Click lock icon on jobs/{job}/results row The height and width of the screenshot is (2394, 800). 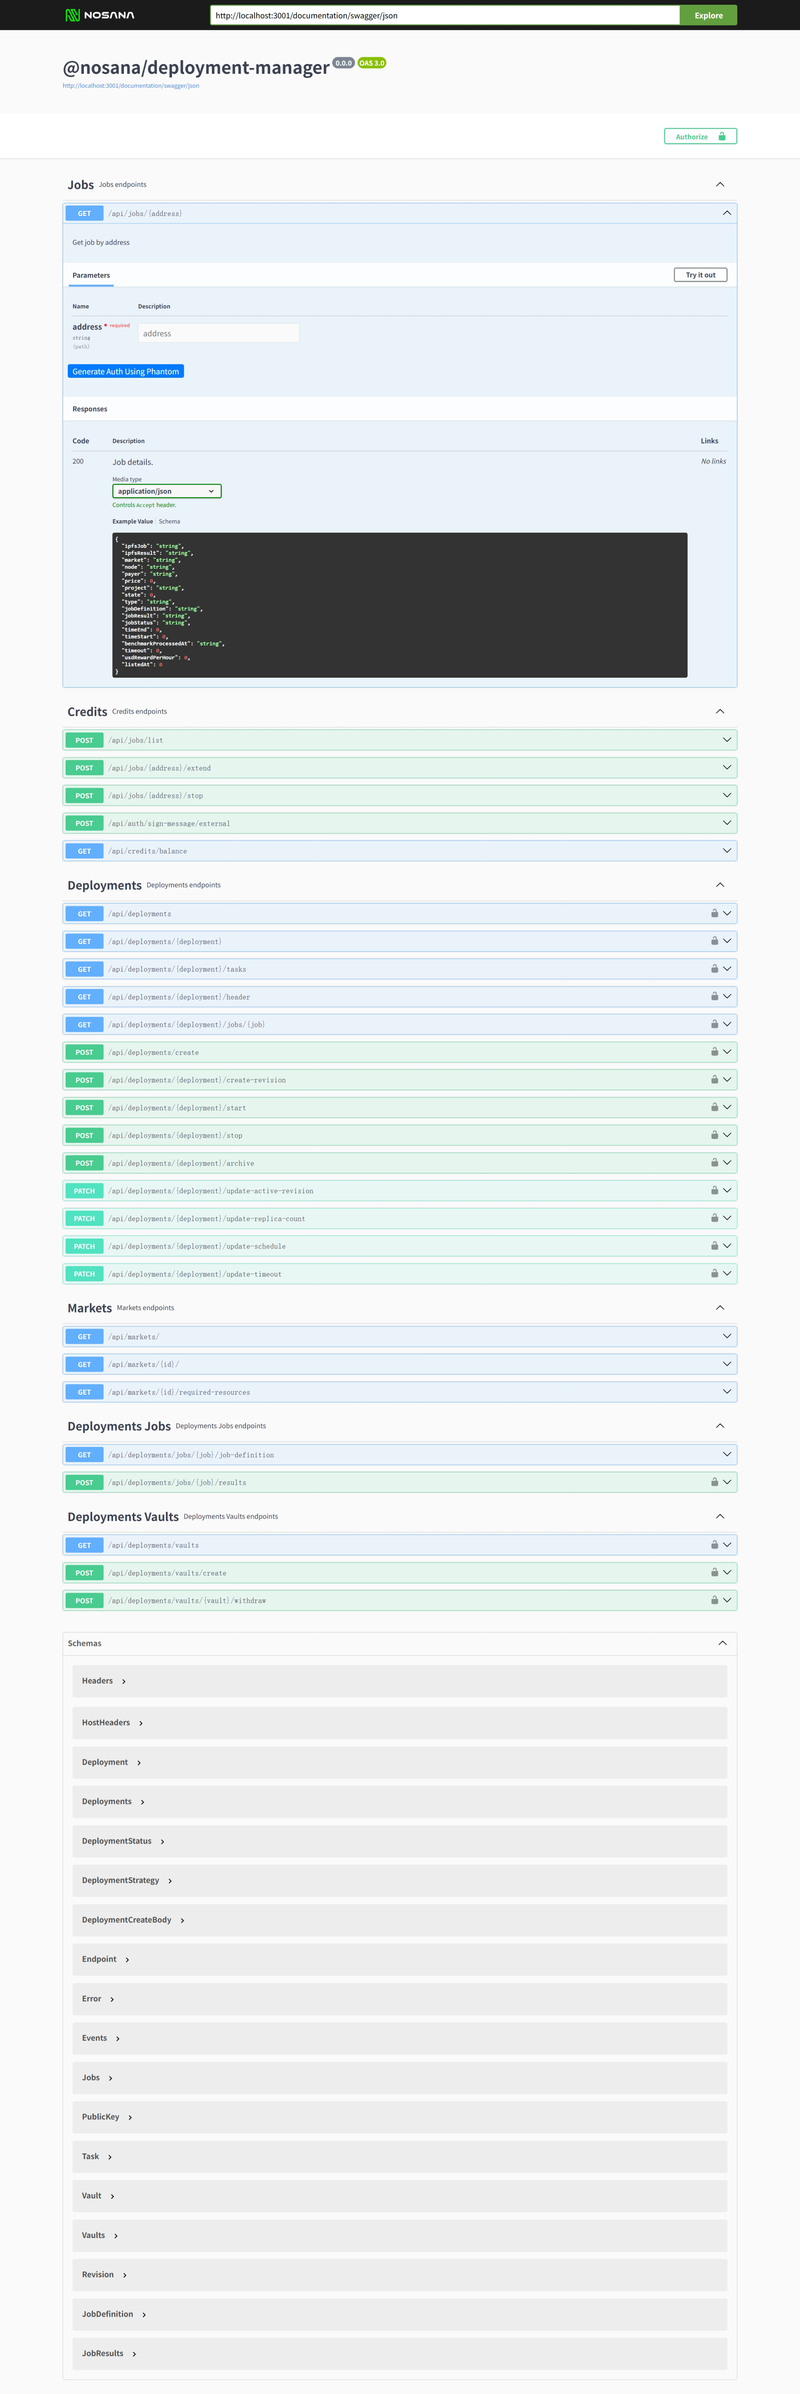[714, 1482]
